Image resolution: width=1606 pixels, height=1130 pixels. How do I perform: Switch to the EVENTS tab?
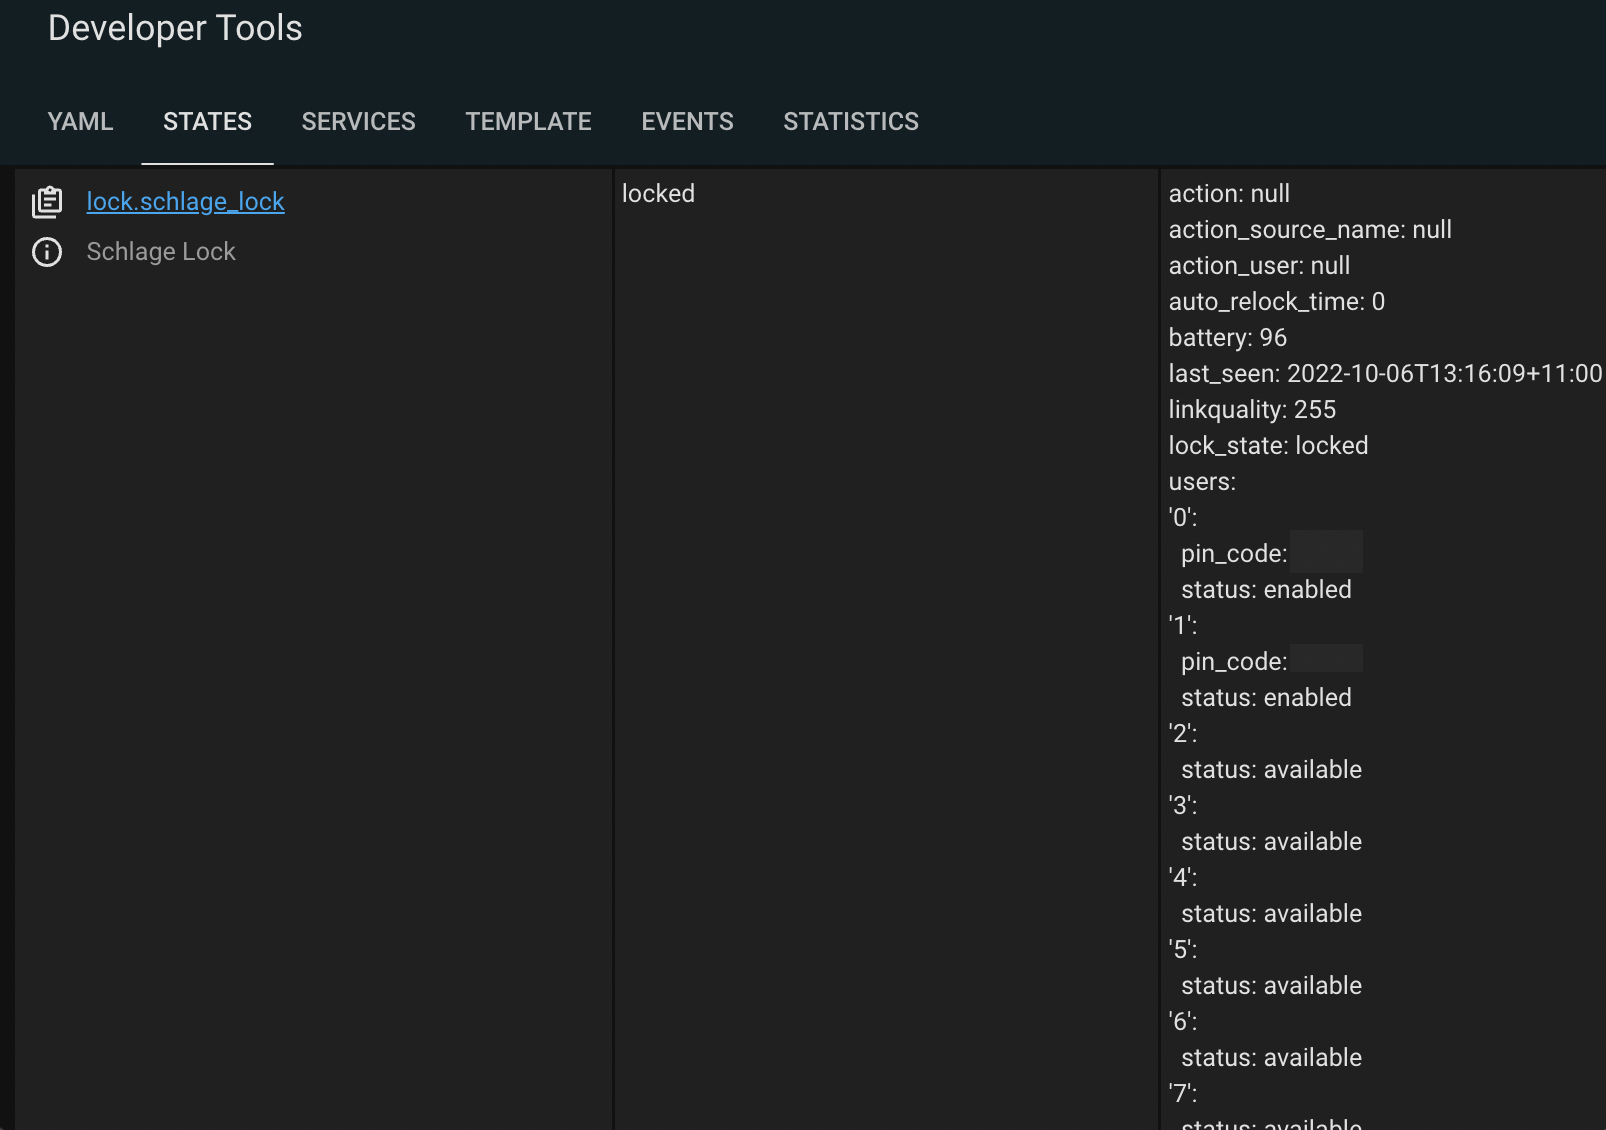(x=687, y=121)
